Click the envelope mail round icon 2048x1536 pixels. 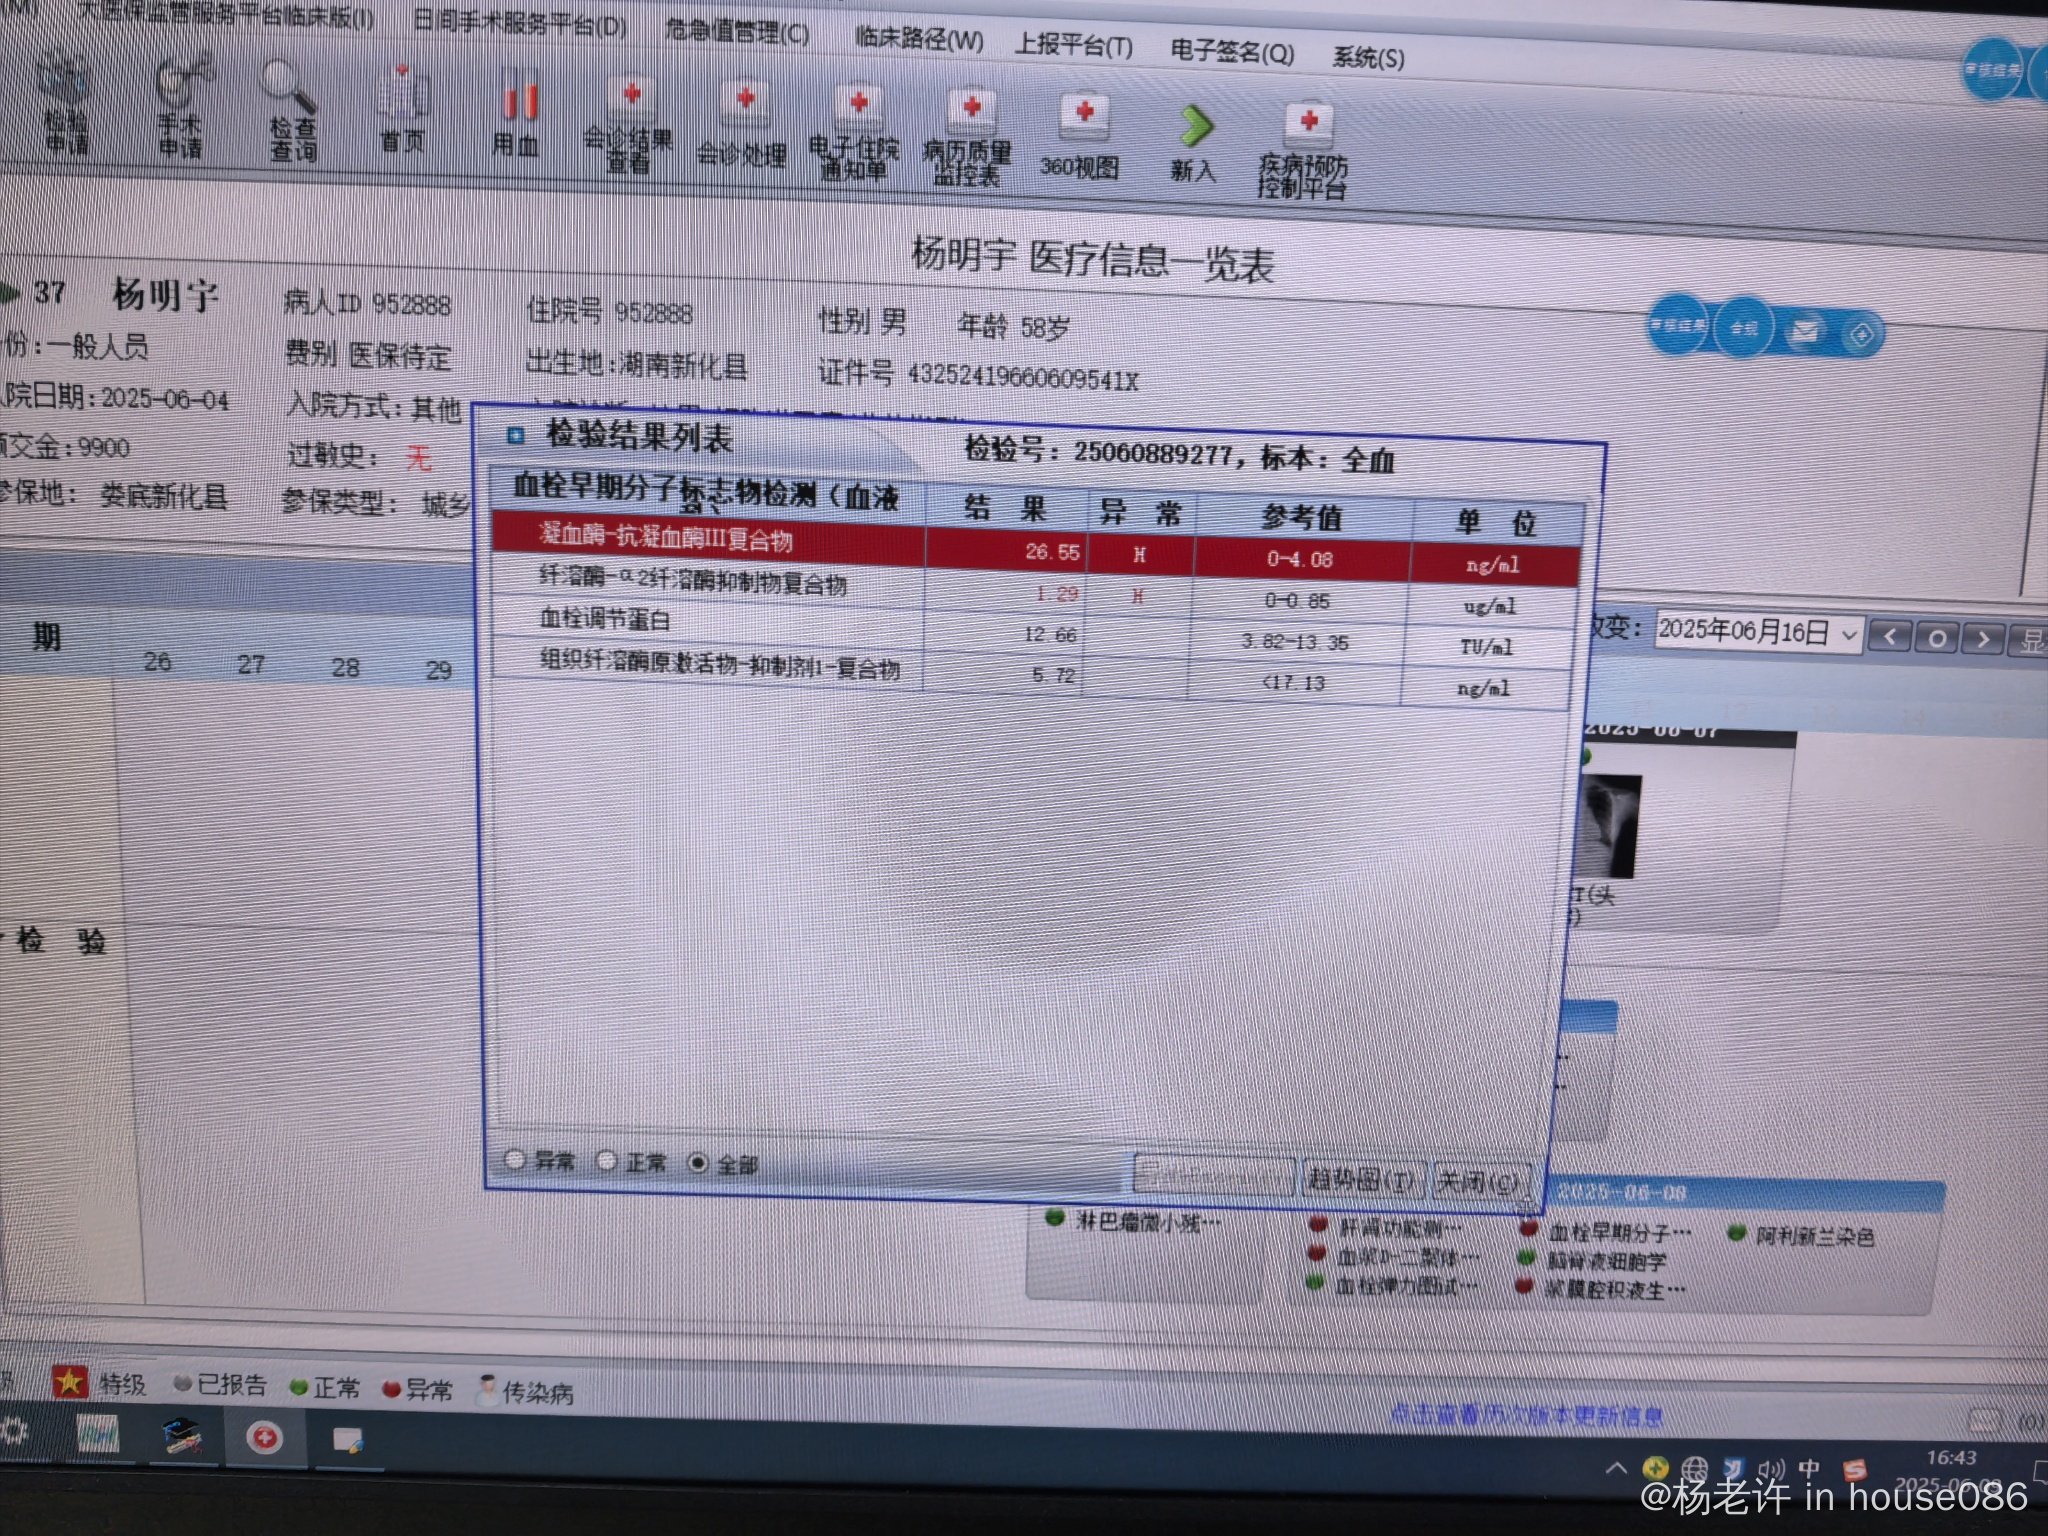pyautogui.click(x=1805, y=331)
